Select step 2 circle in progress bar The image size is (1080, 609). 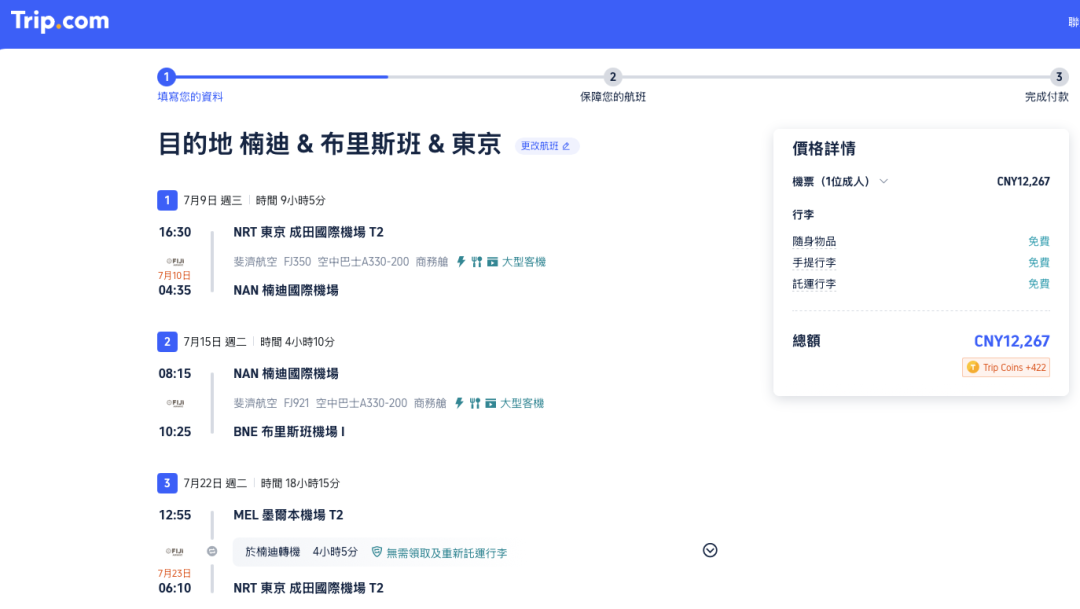pos(612,76)
